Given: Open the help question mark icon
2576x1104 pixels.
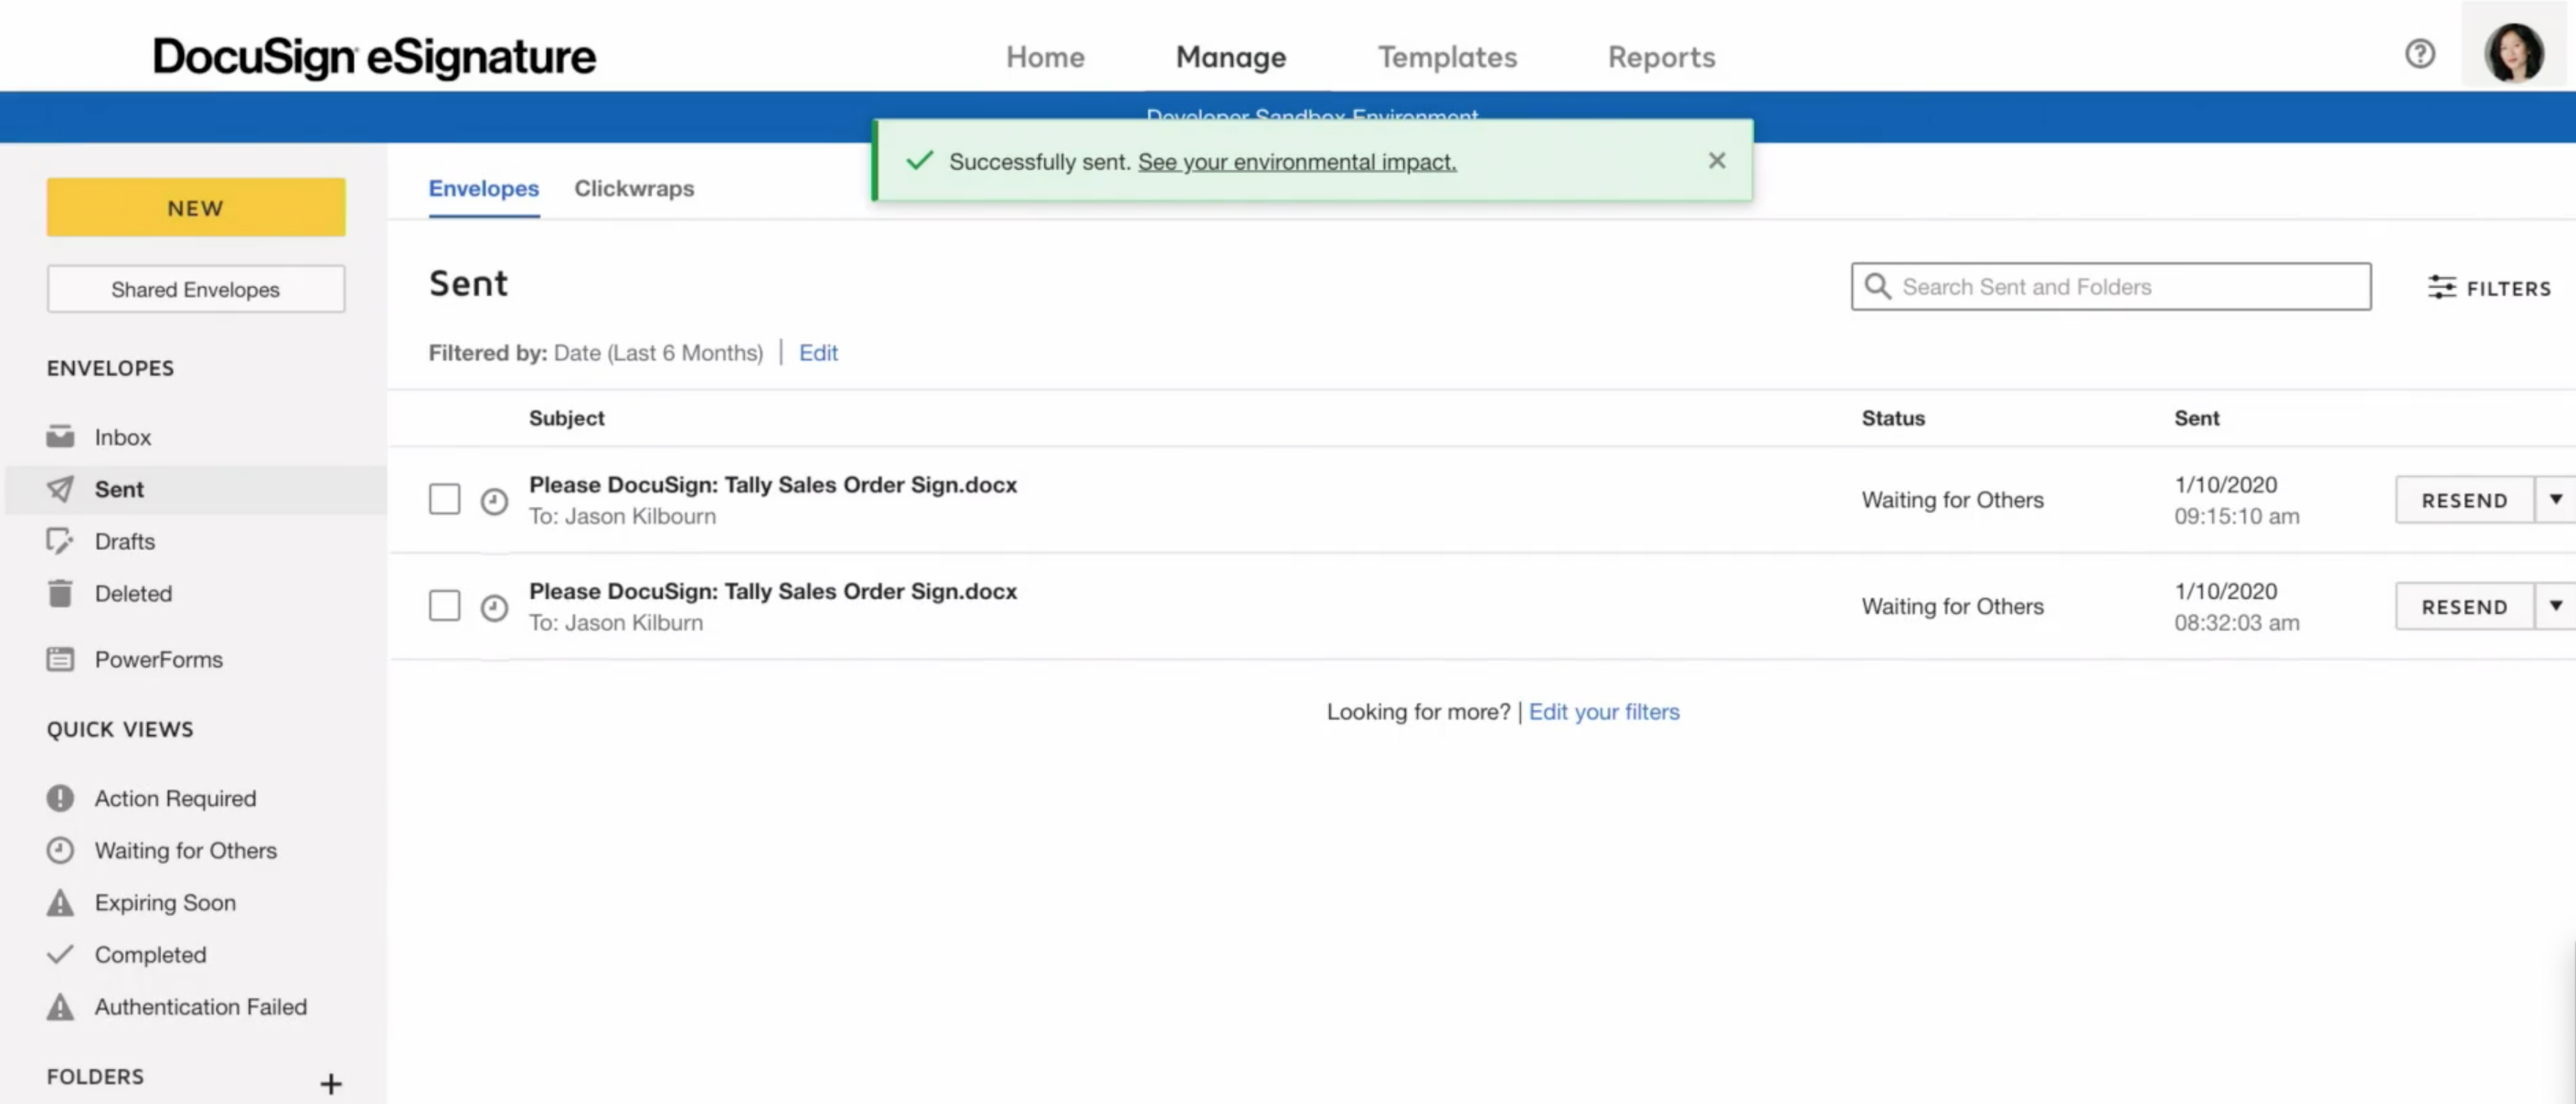Looking at the screenshot, I should coord(2419,54).
